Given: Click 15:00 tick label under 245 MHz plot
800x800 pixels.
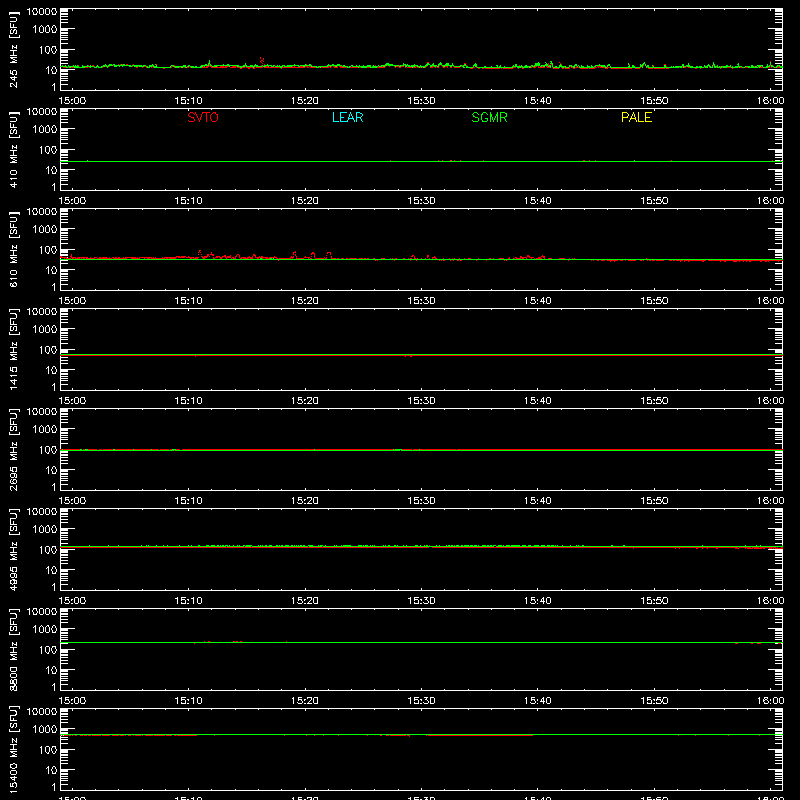Looking at the screenshot, I should click(72, 101).
